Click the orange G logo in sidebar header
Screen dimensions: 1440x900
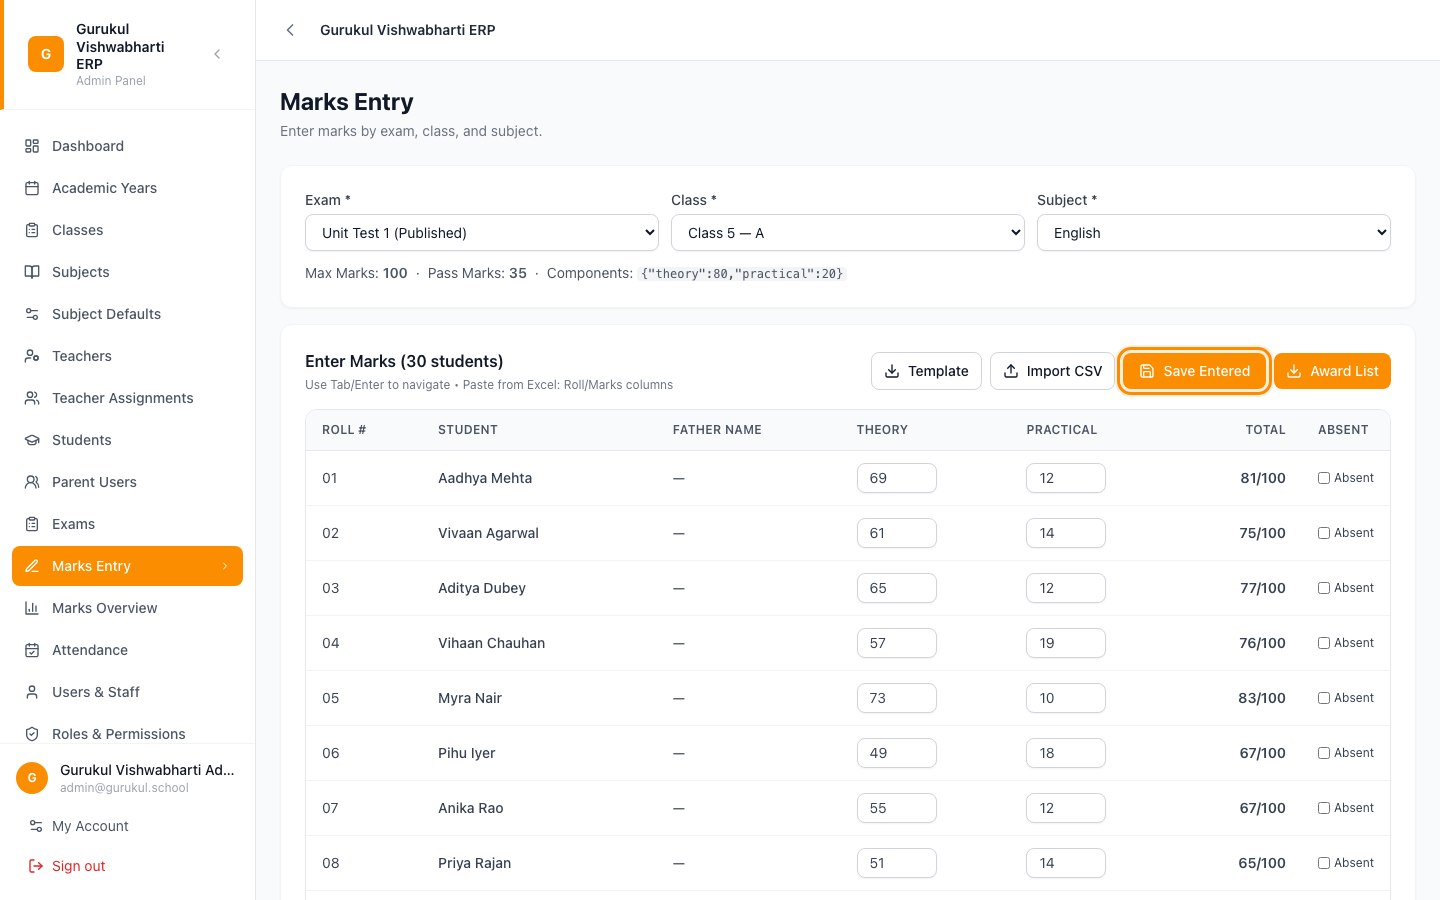point(46,54)
